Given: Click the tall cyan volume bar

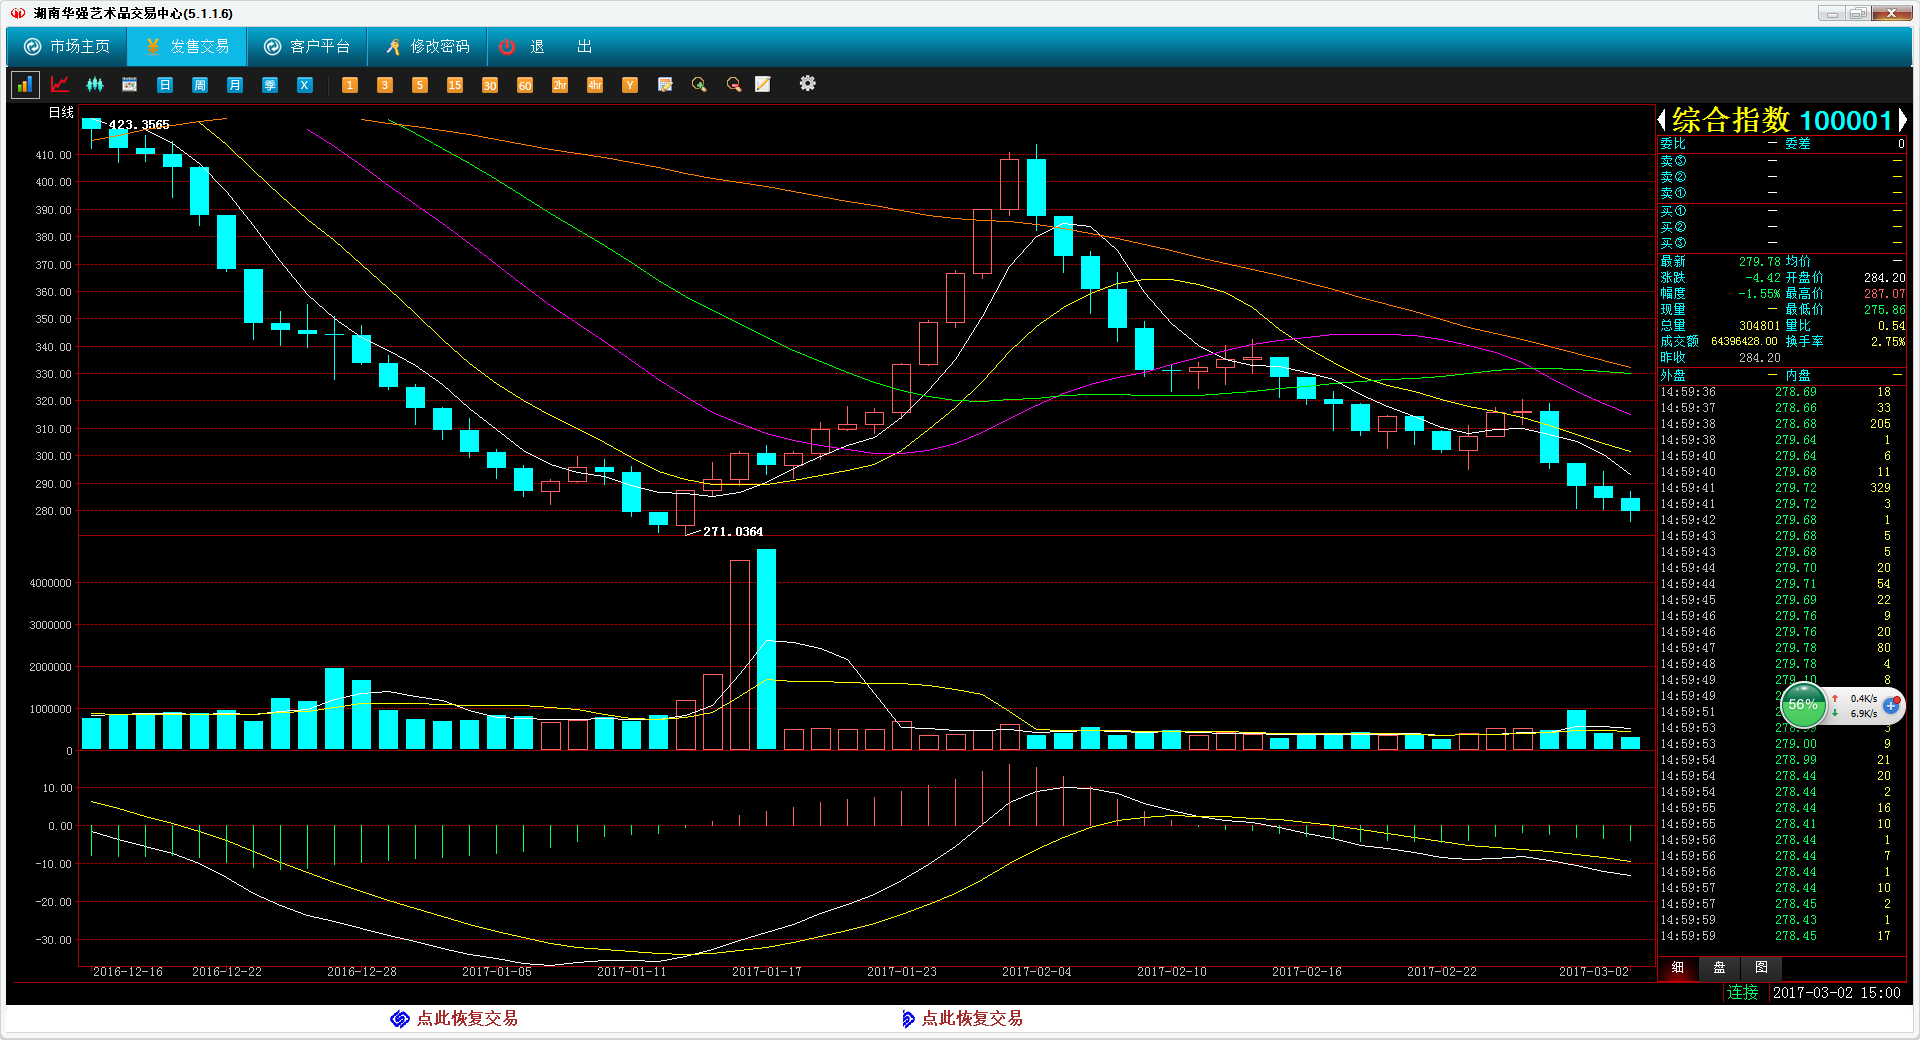Looking at the screenshot, I should click(767, 649).
